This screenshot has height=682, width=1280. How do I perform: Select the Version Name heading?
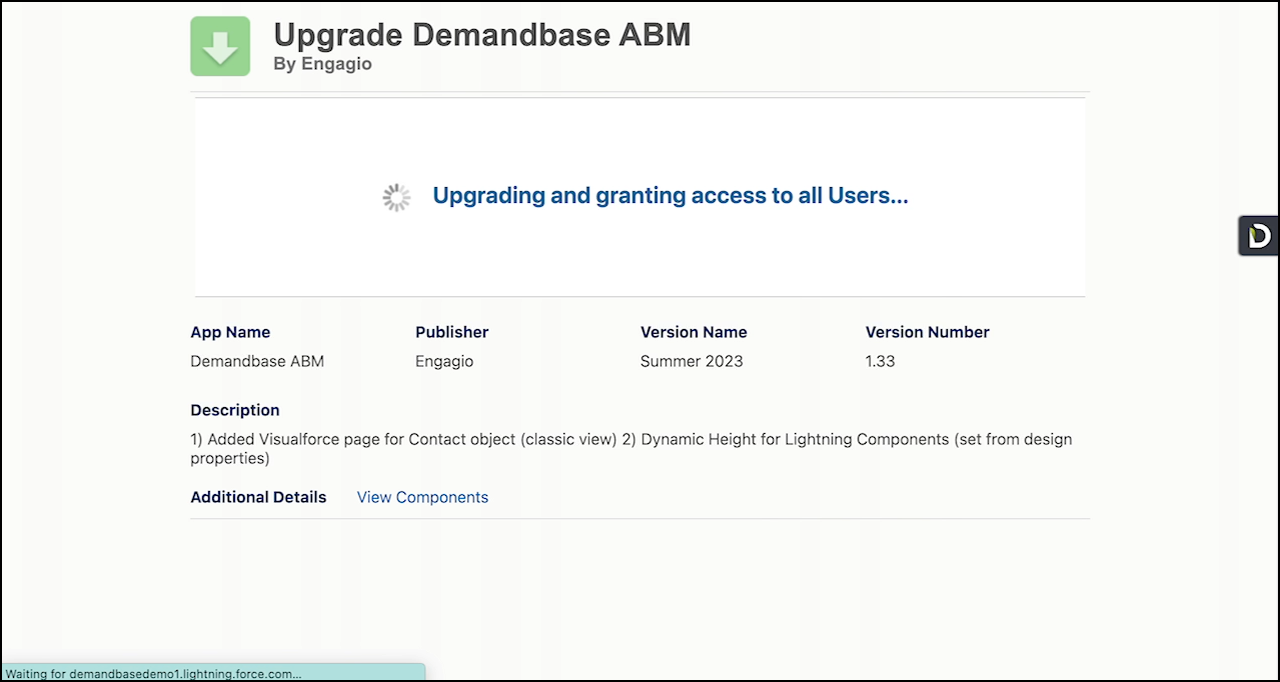(694, 332)
